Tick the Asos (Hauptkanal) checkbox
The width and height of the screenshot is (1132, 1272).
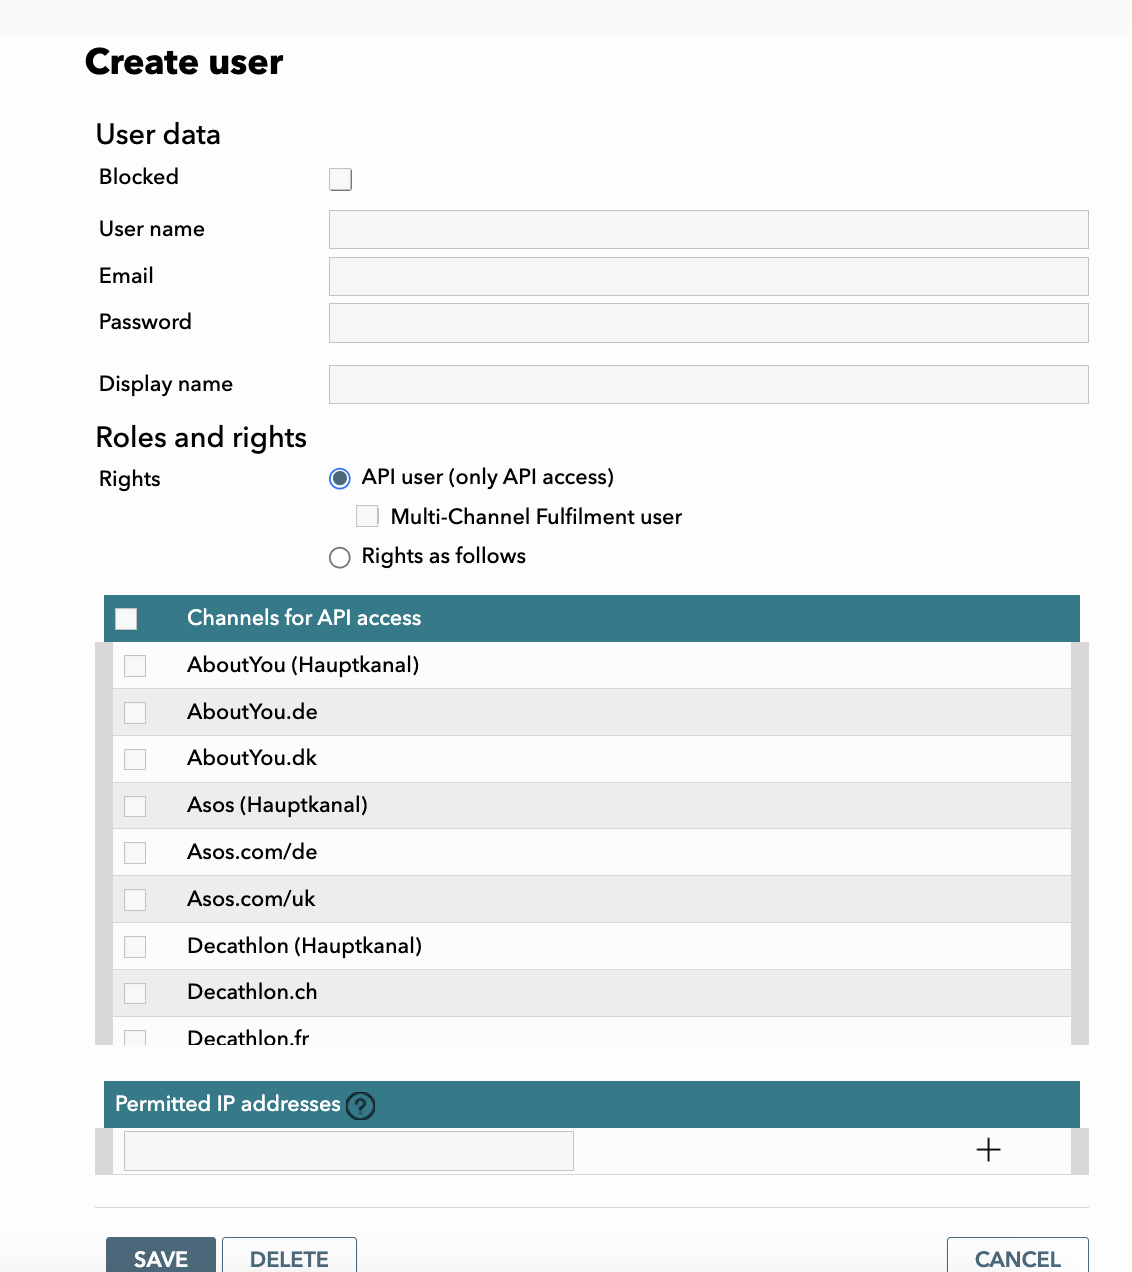135,806
